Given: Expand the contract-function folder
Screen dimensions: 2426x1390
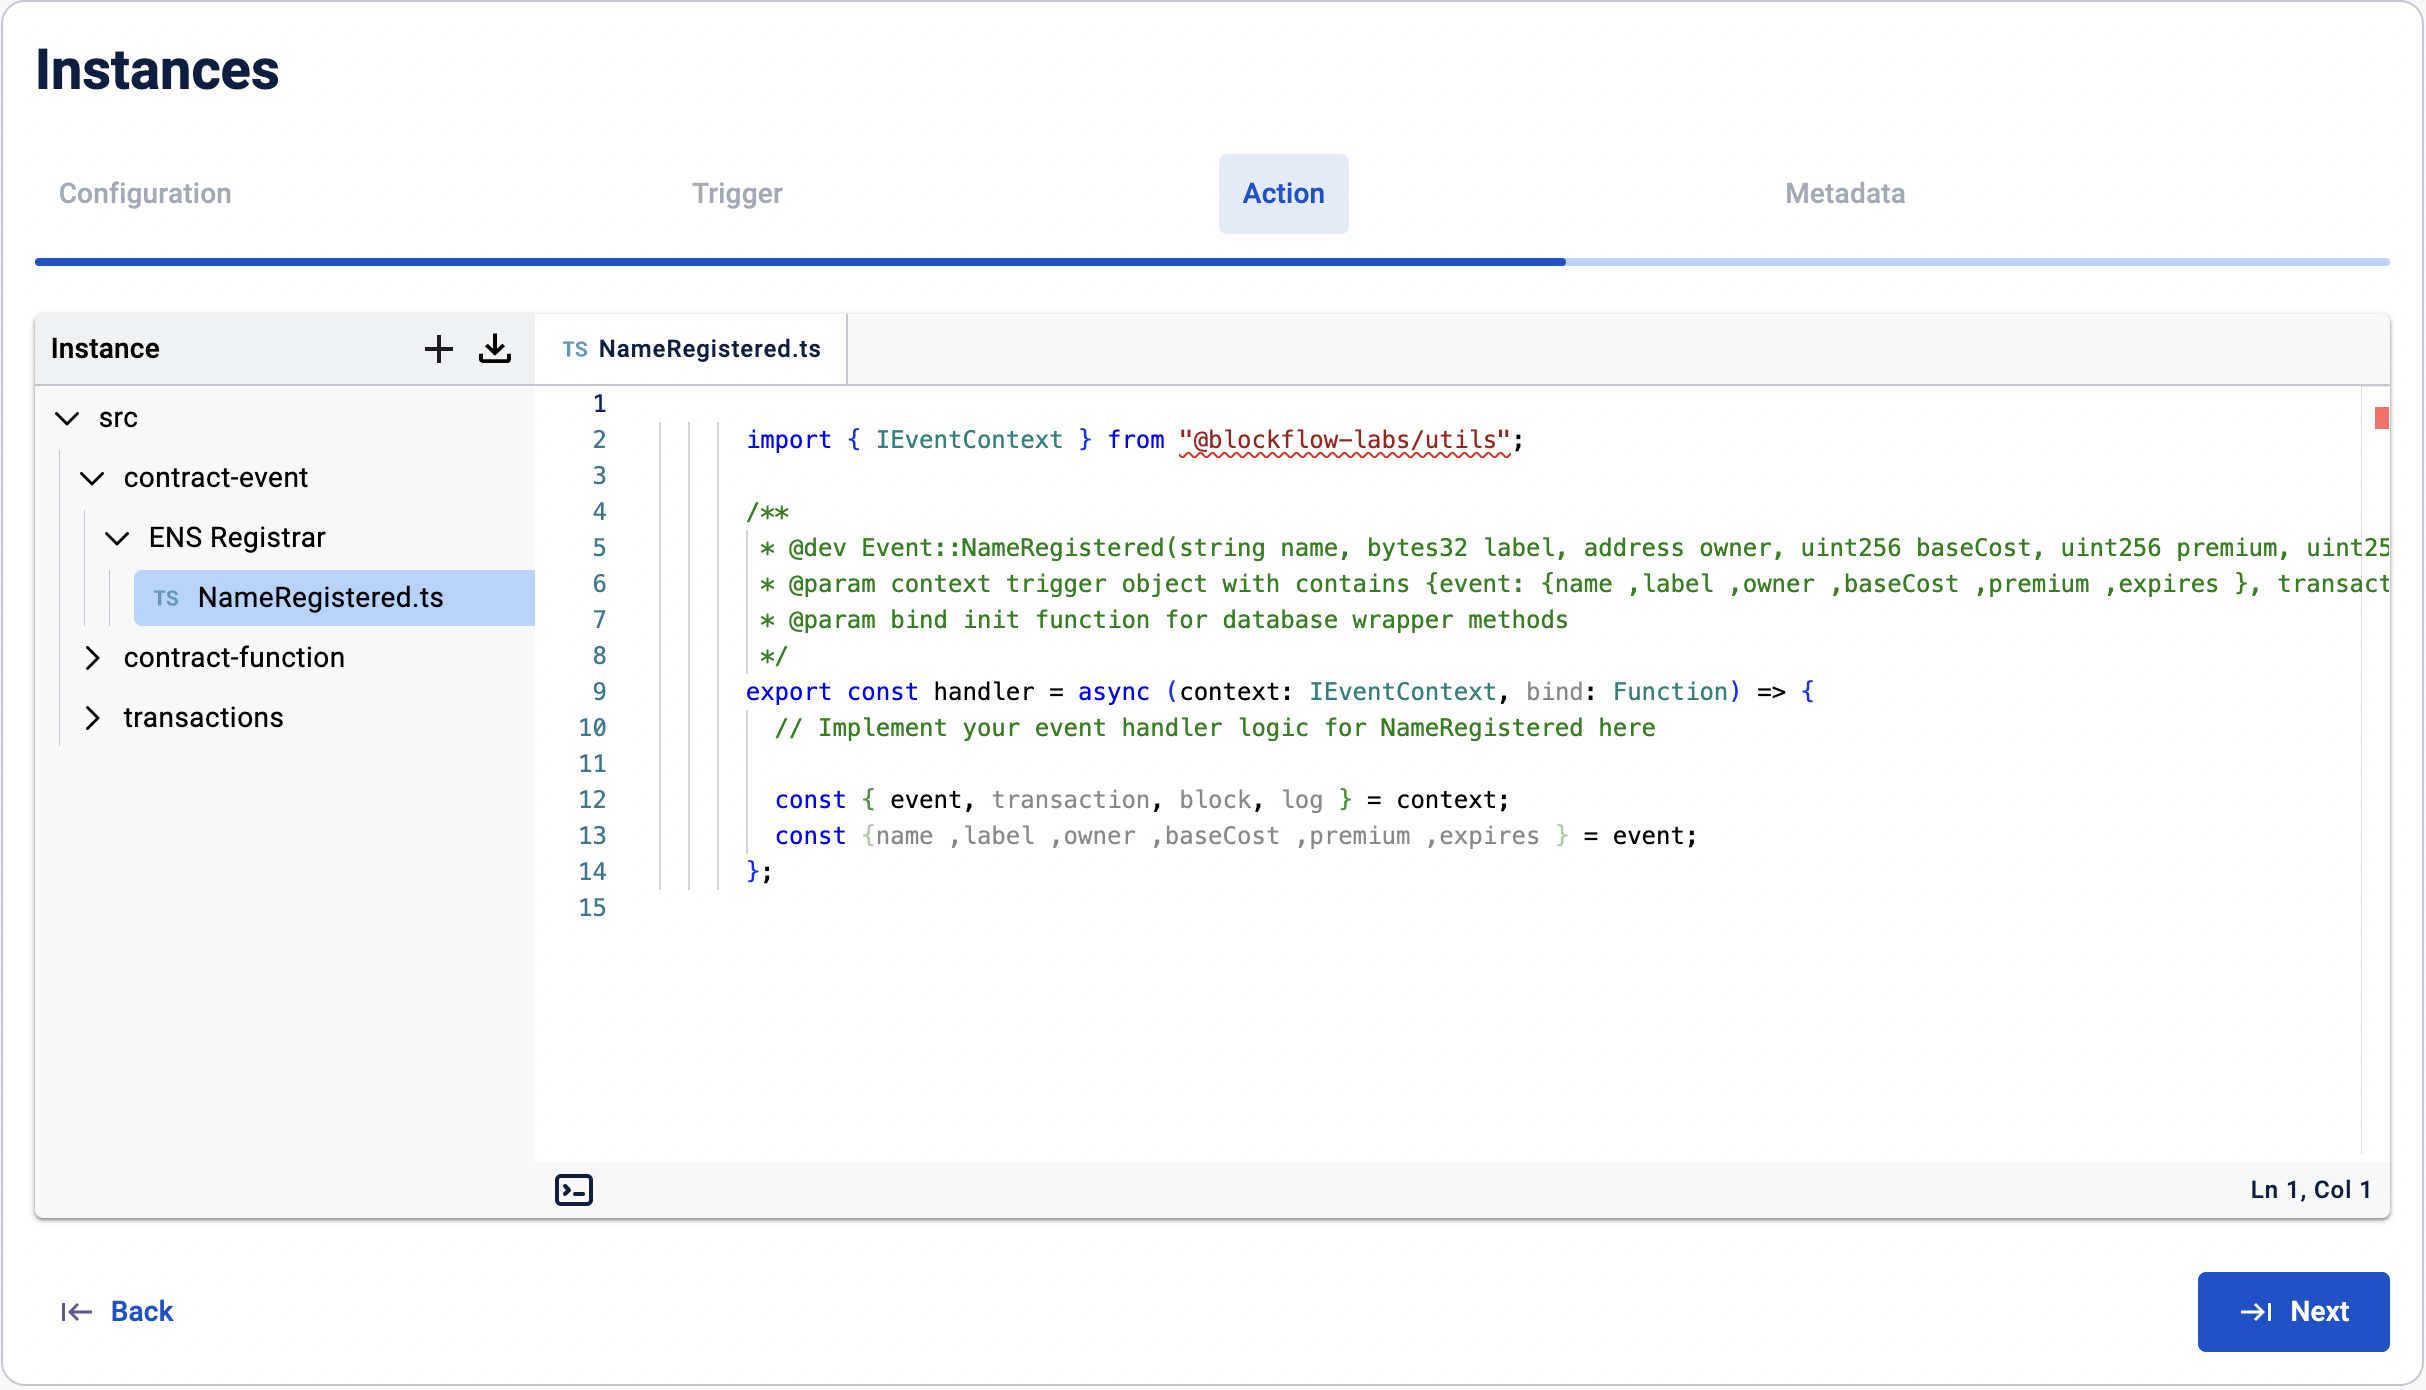Looking at the screenshot, I should point(92,658).
